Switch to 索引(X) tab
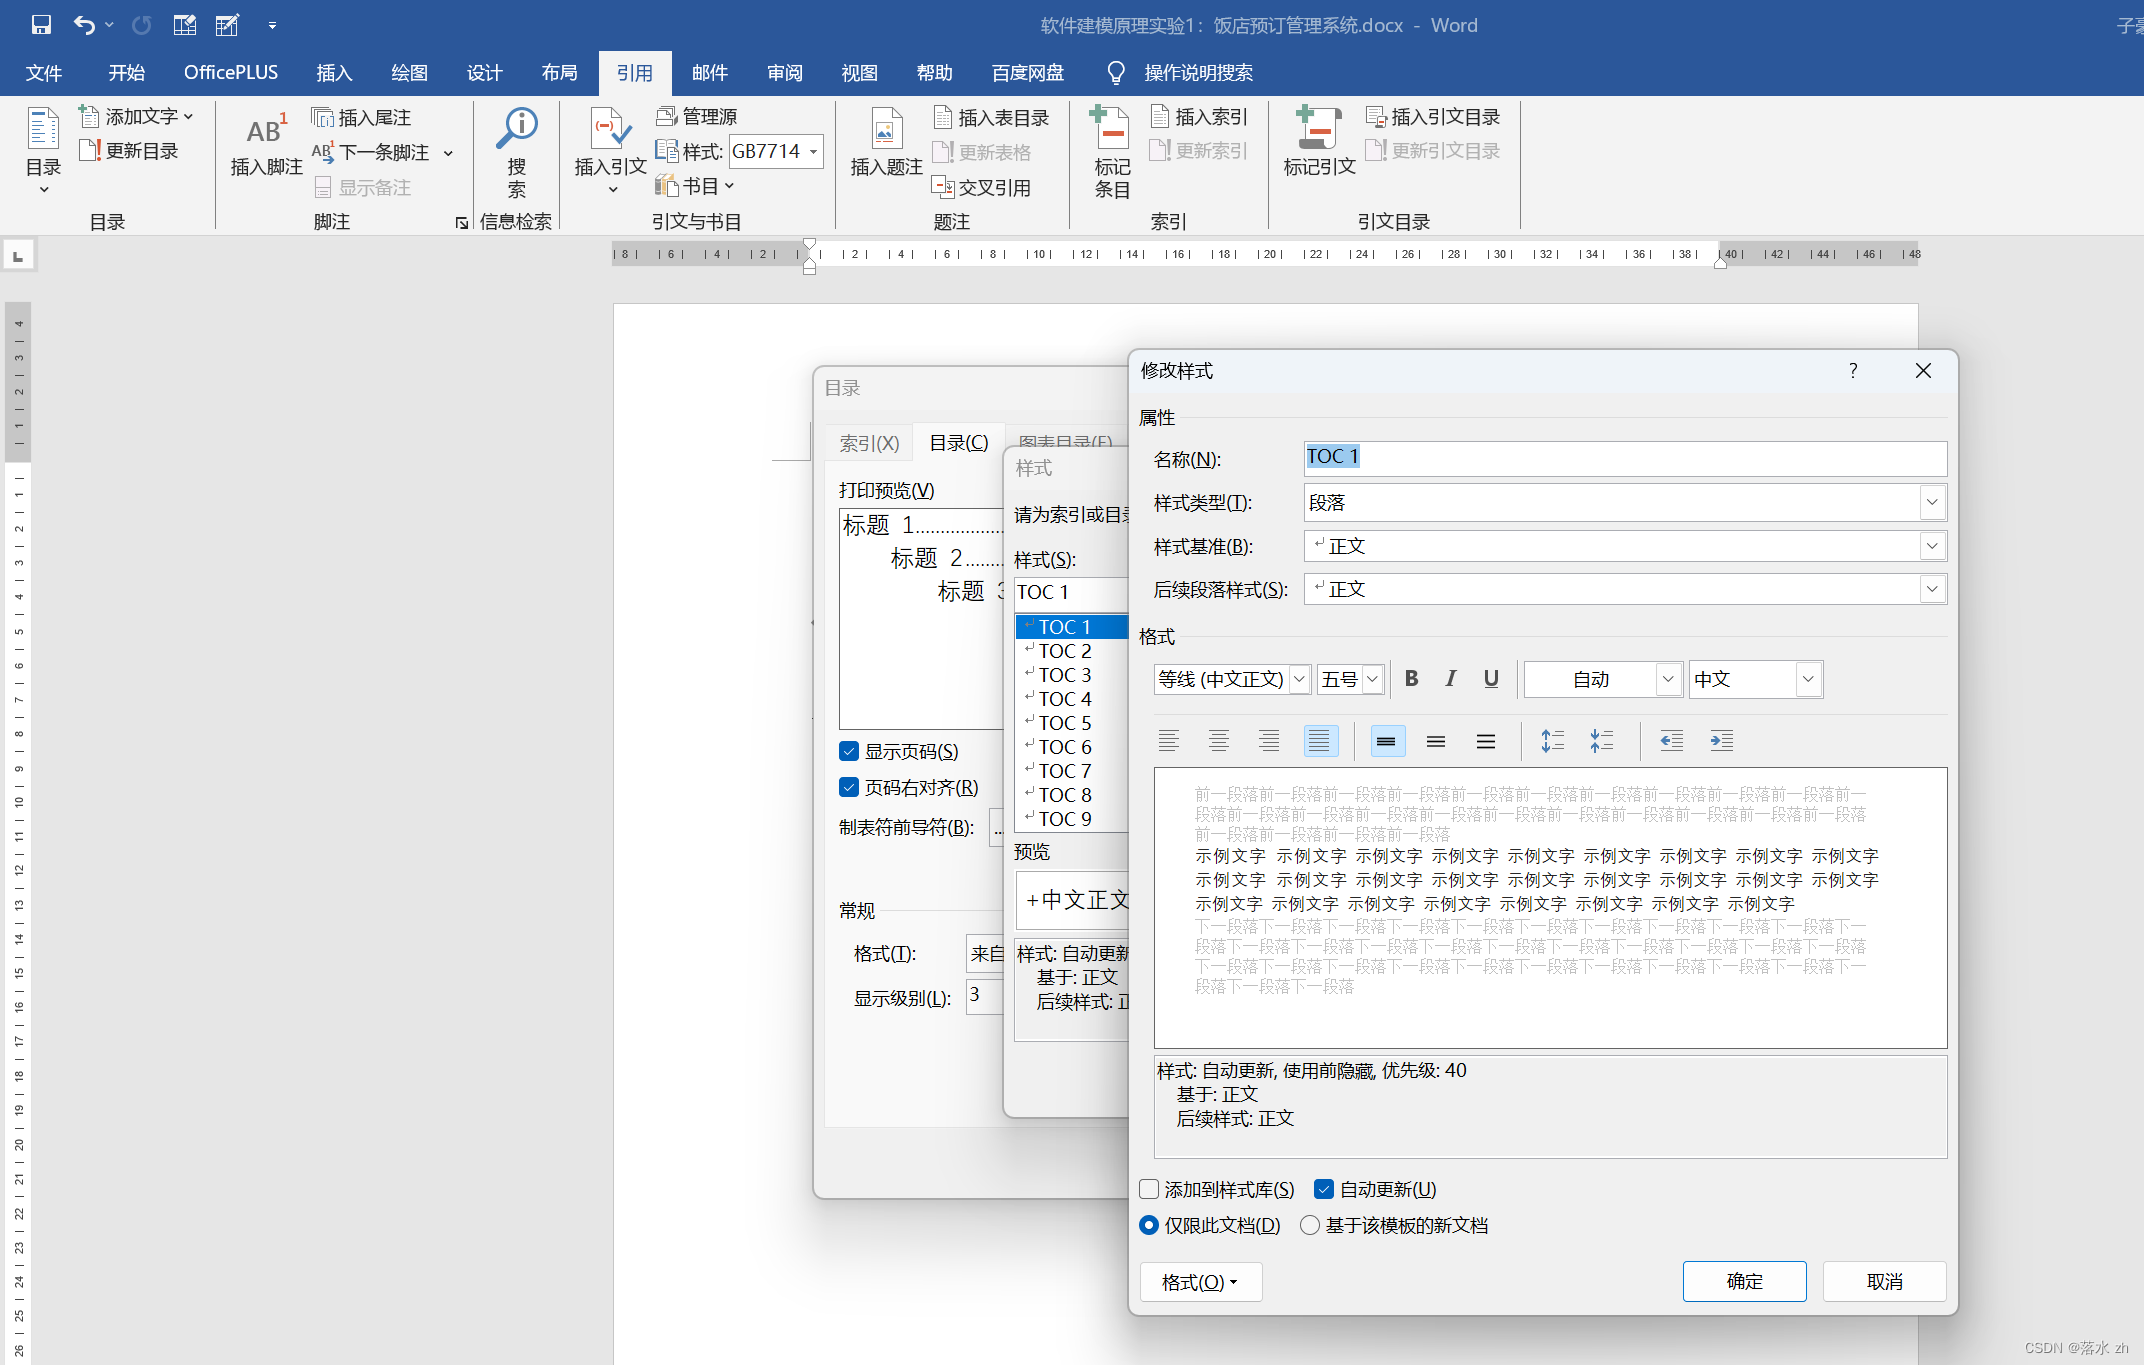This screenshot has height=1365, width=2144. point(869,442)
